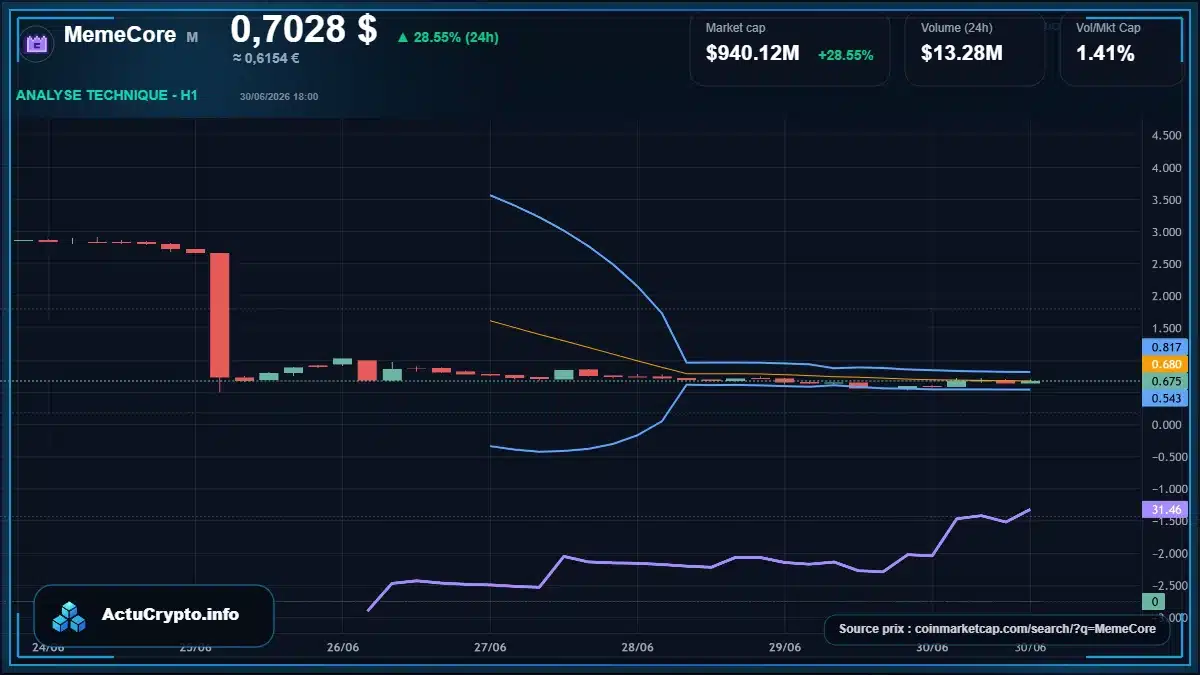The height and width of the screenshot is (675, 1200).
Task: Click the 0.817 upper band price tag
Action: (x=1164, y=347)
